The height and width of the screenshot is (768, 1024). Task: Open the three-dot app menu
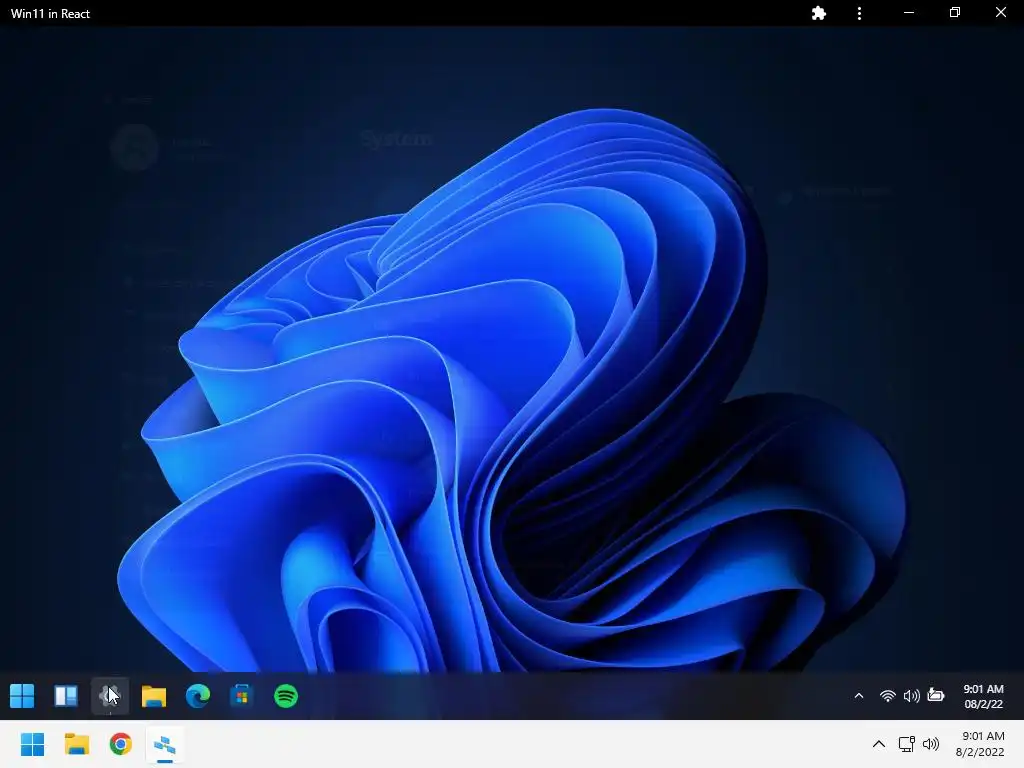click(859, 13)
